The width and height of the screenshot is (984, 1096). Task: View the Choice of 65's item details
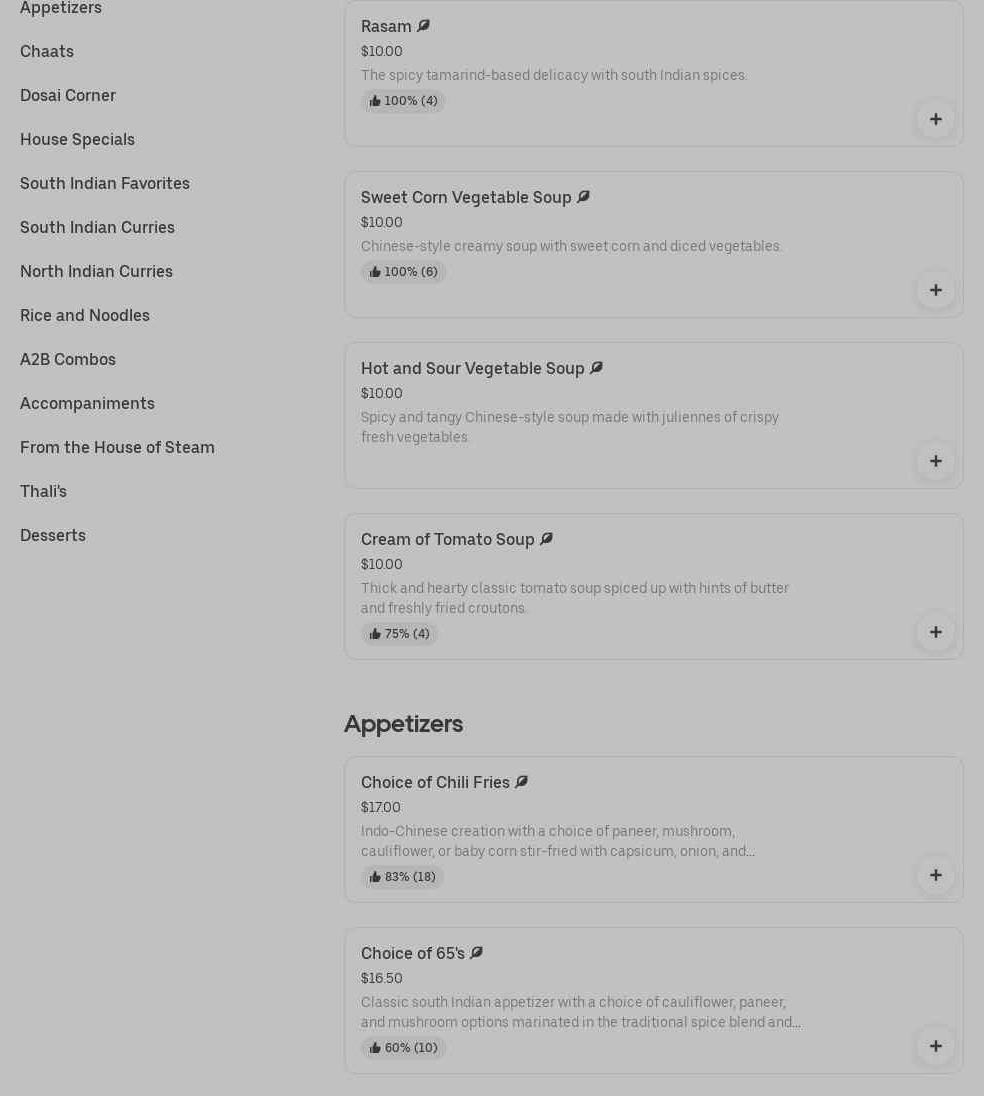[413, 954]
